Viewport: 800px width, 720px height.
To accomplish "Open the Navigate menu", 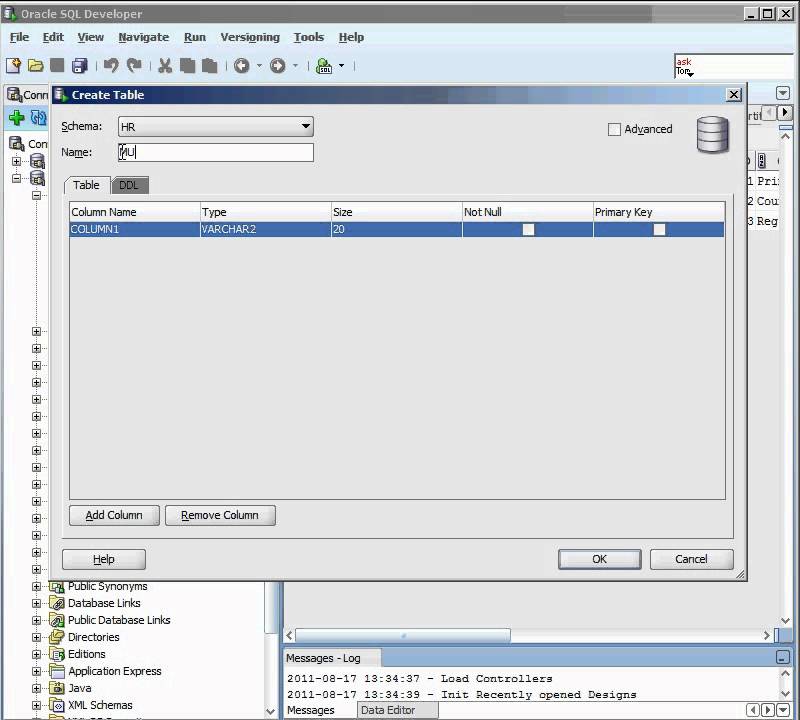I will click(143, 37).
